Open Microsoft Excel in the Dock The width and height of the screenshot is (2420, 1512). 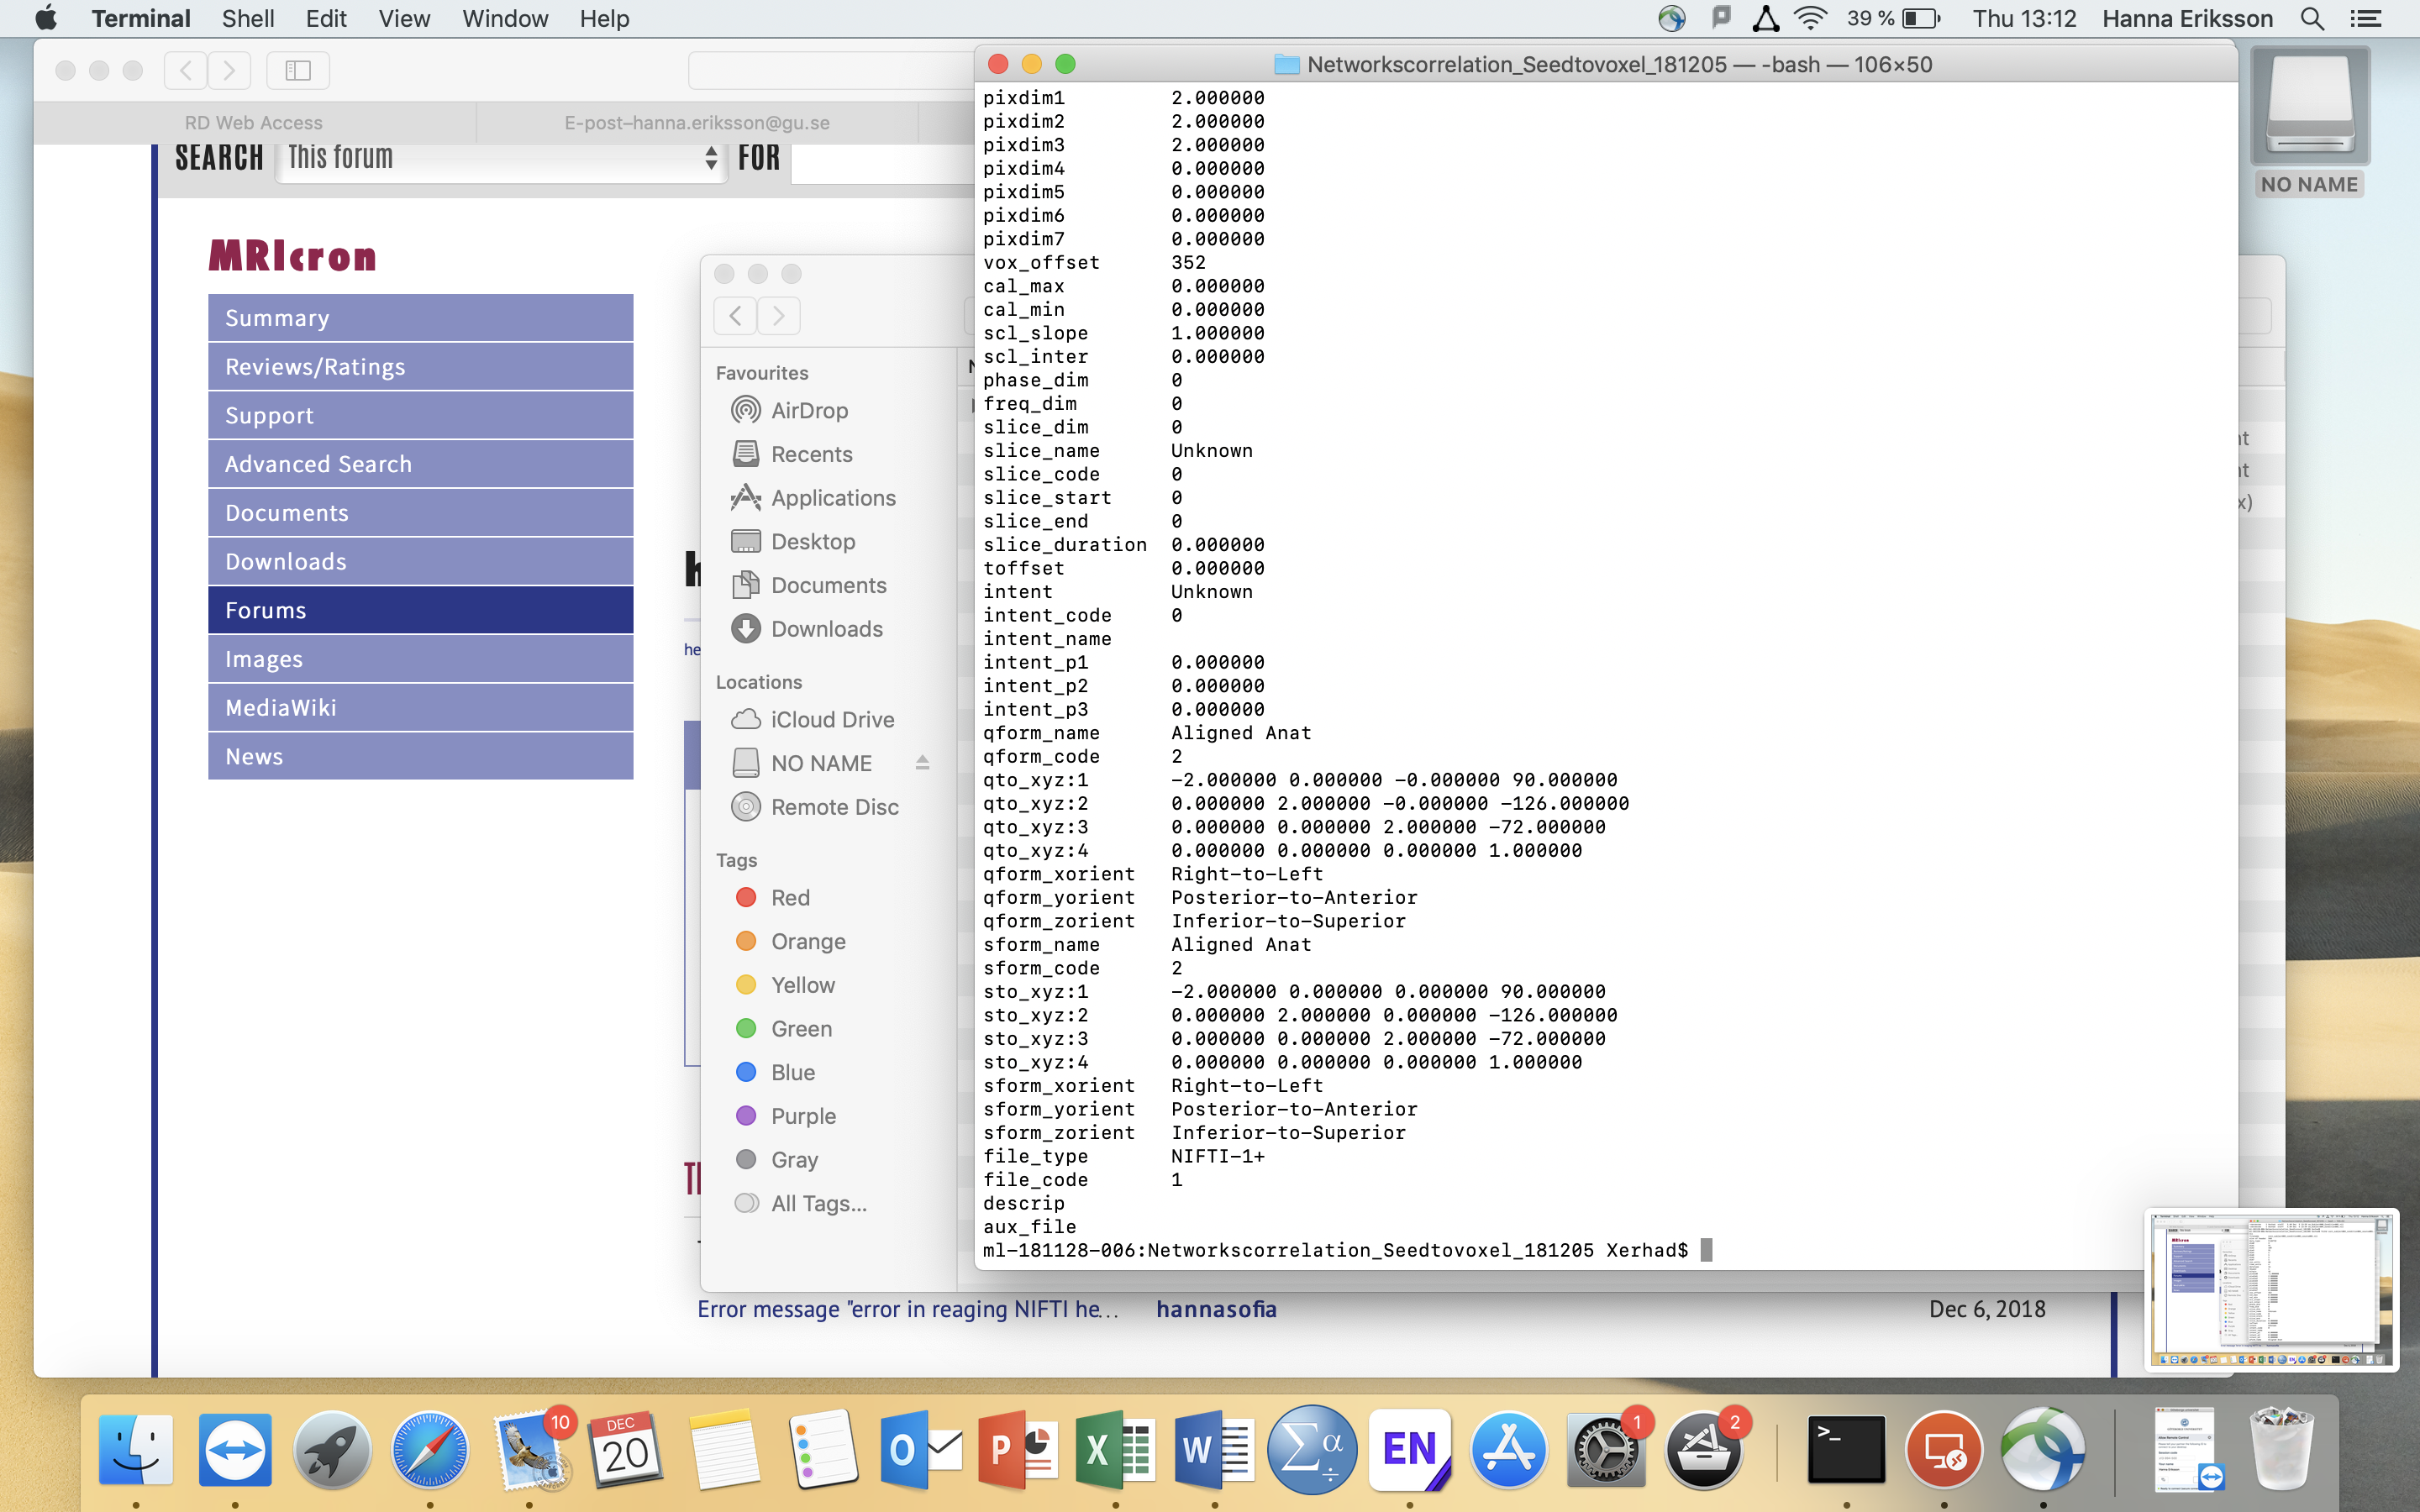pyautogui.click(x=1114, y=1450)
